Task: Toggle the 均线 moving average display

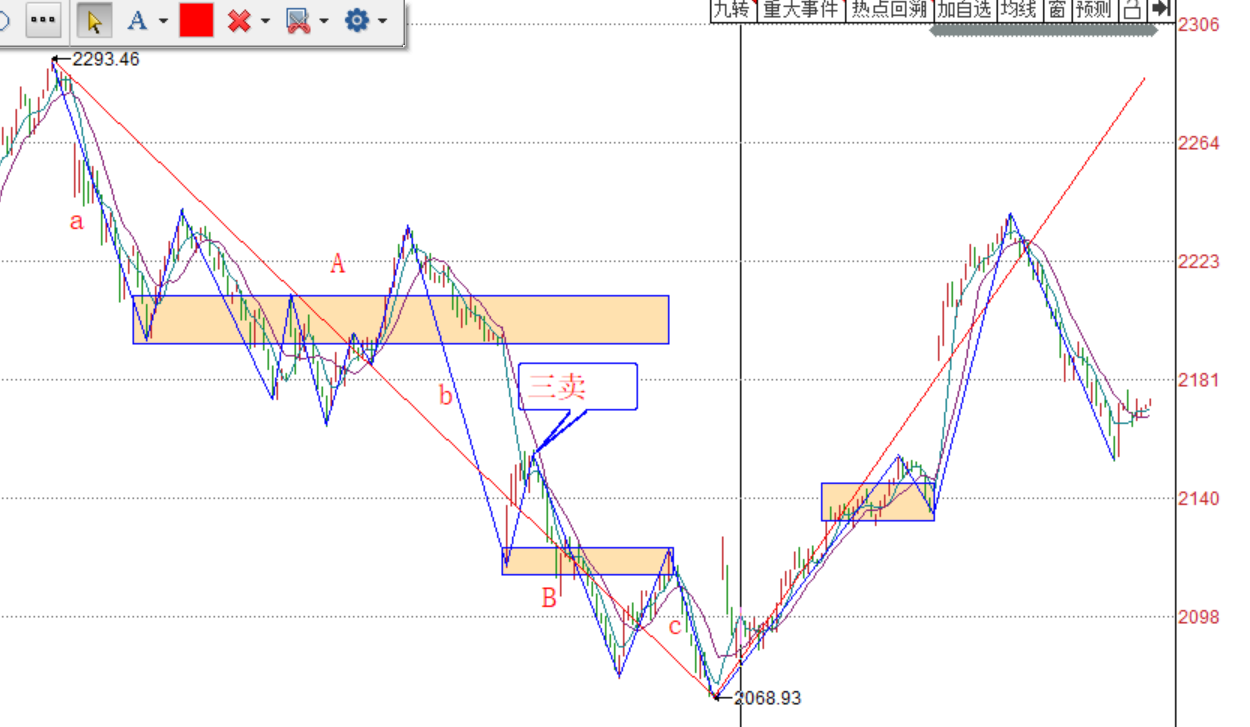Action: click(1019, 10)
